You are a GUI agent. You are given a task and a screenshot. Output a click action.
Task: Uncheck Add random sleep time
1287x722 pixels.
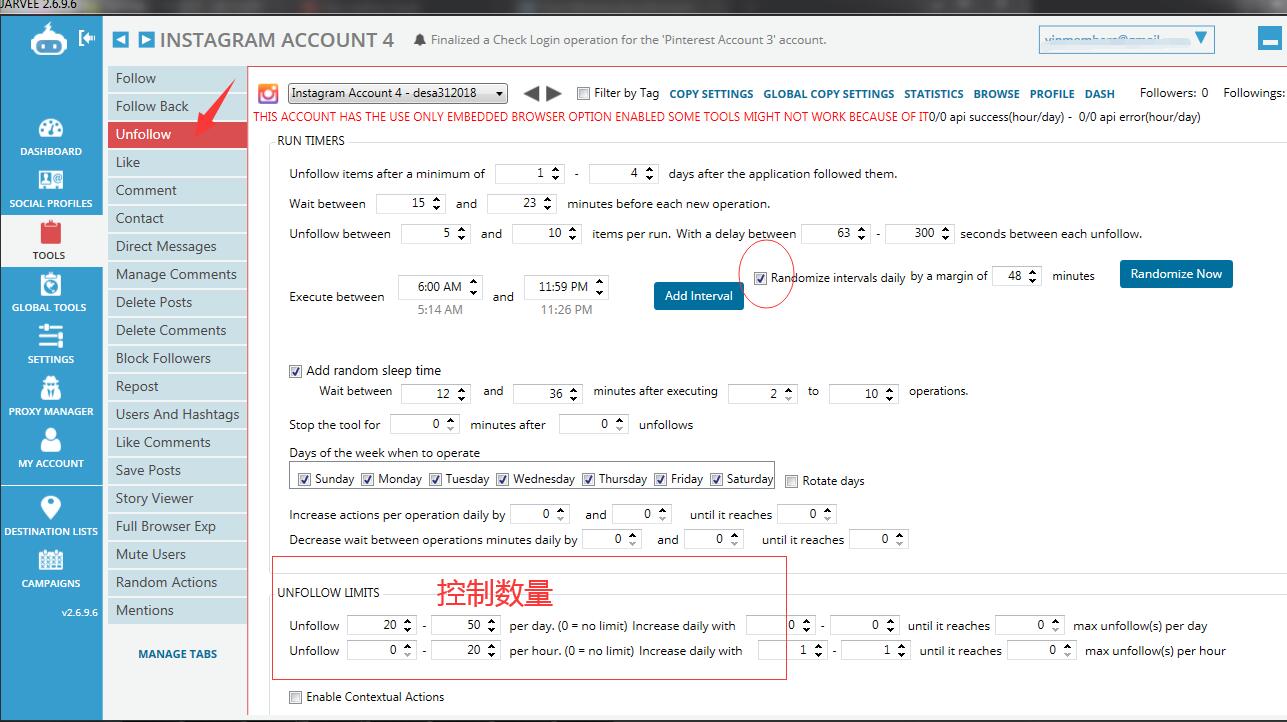296,371
